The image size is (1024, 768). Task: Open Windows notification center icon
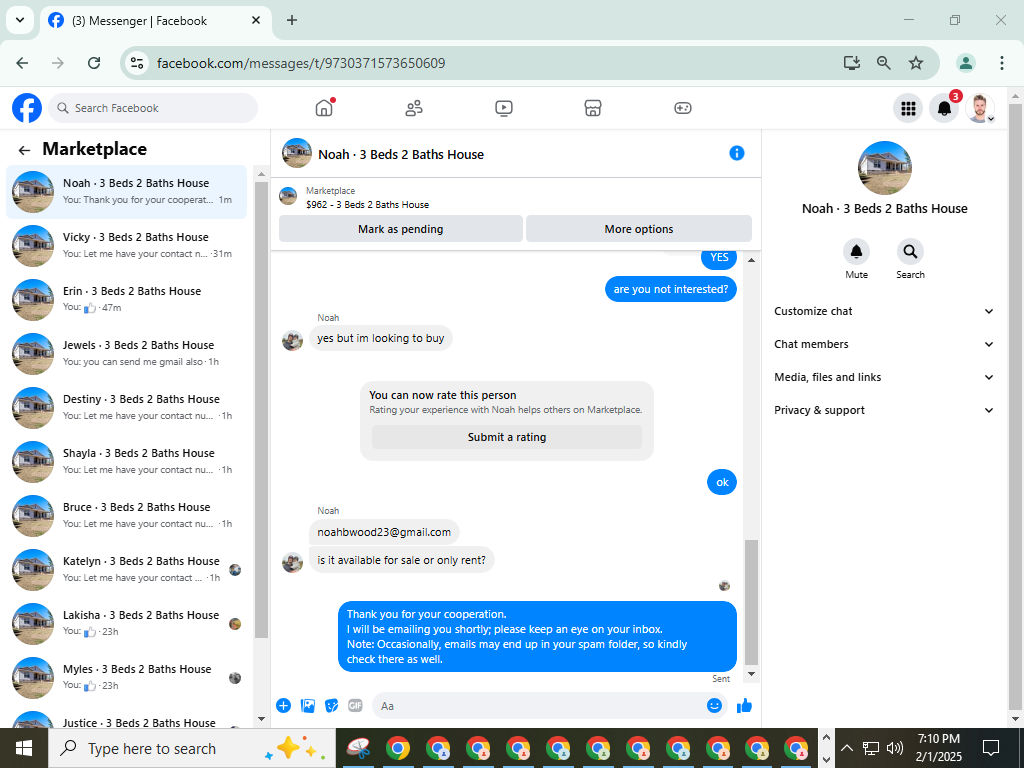click(x=991, y=748)
